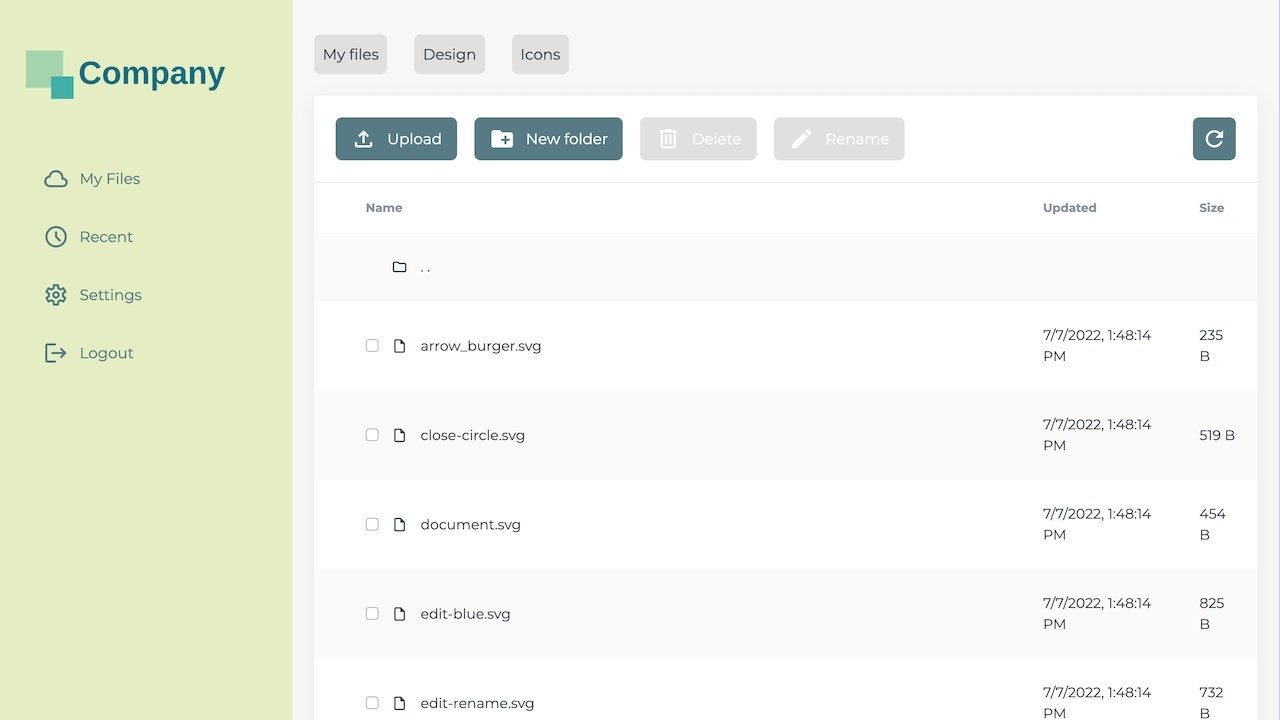Click the 454 B size value
The height and width of the screenshot is (720, 1280).
pyautogui.click(x=1212, y=524)
